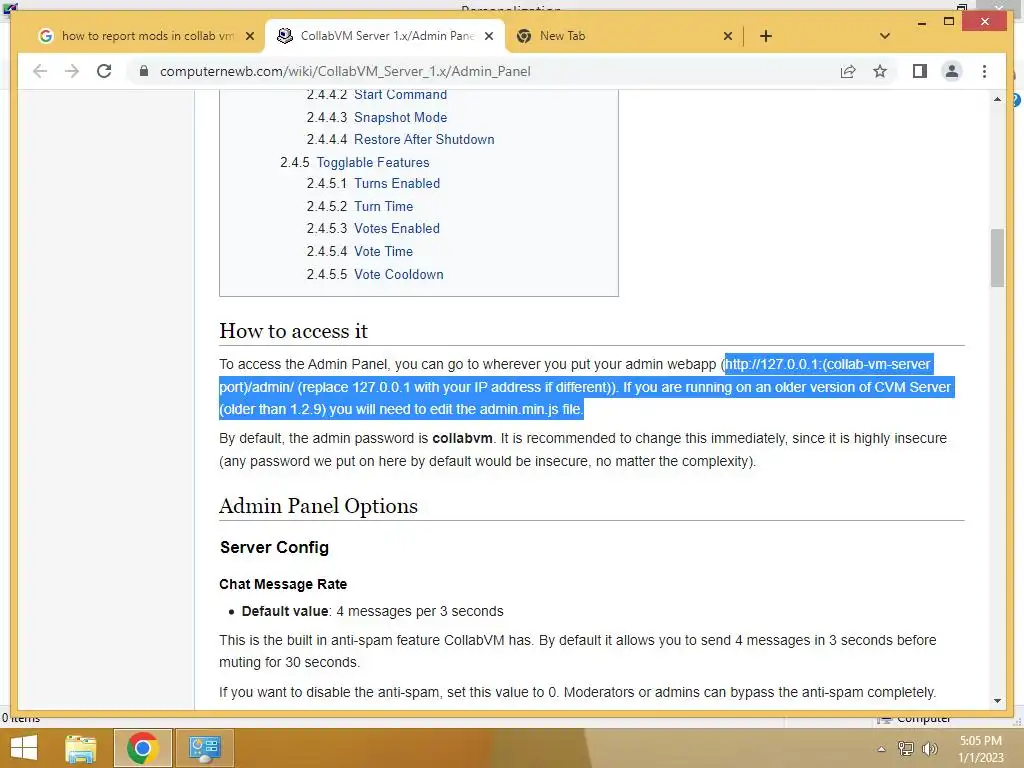Show hidden system tray icons
Viewport: 1024px width, 768px height.
pos(882,749)
